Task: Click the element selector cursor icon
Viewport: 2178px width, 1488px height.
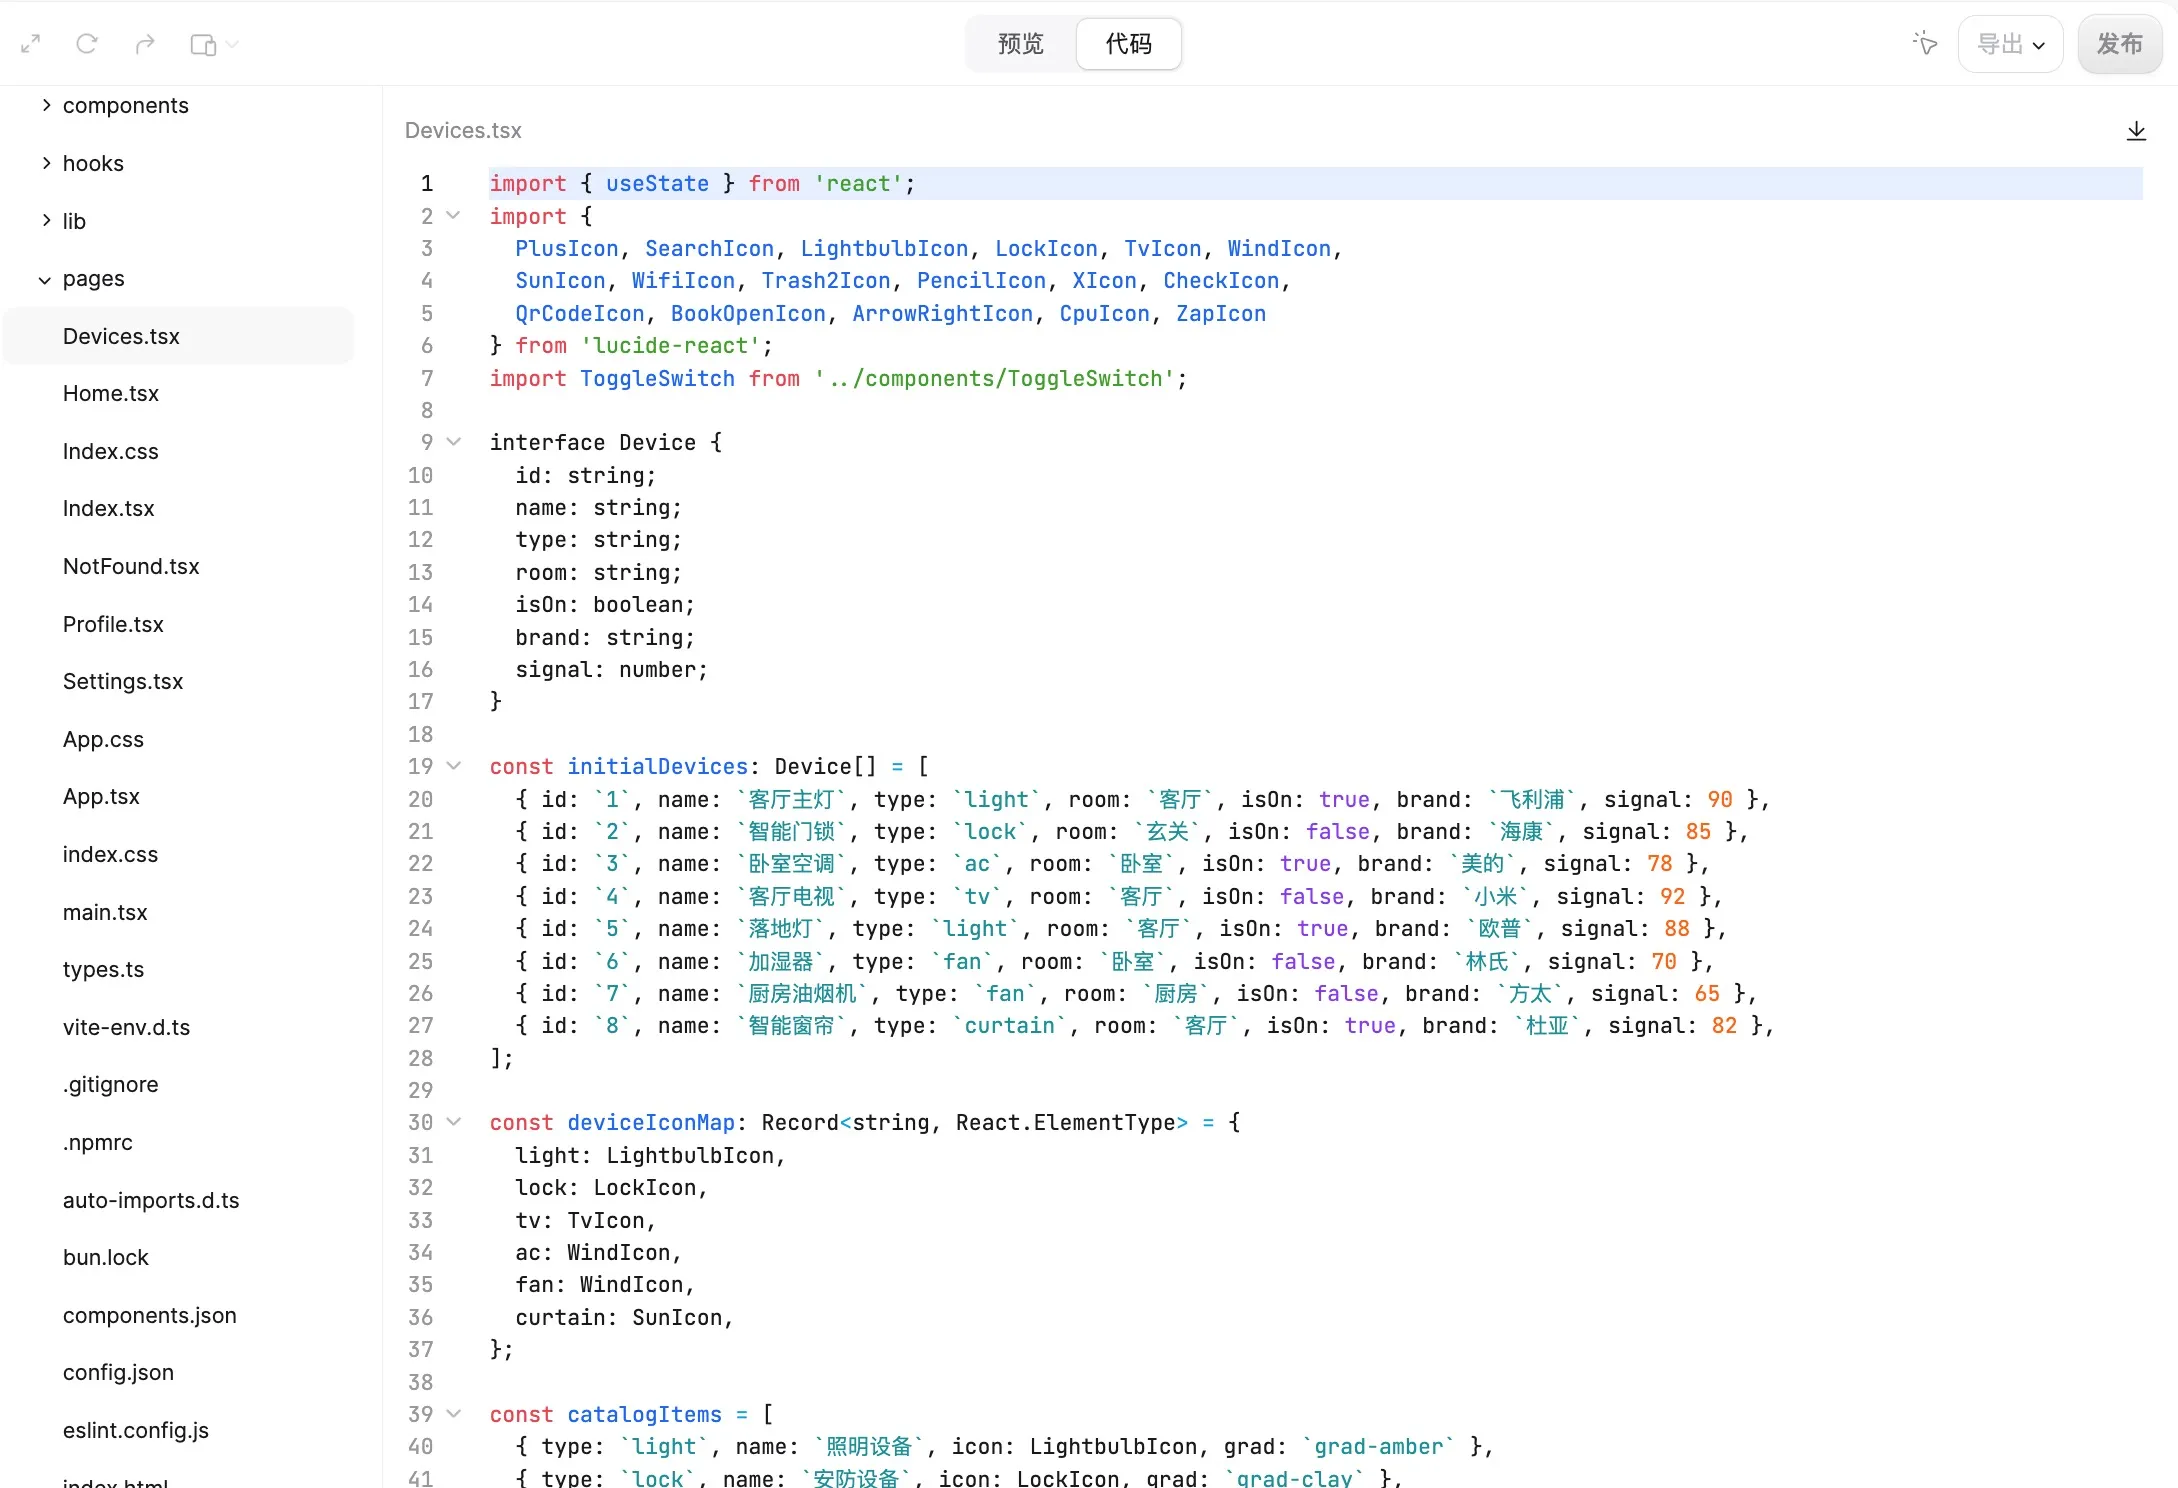Action: point(1924,43)
